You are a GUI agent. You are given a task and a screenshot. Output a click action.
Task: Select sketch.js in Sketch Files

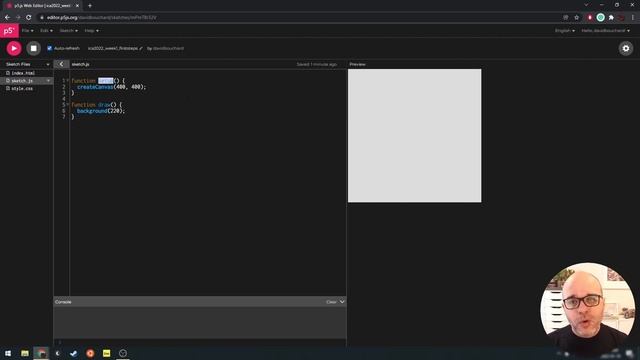[22, 81]
